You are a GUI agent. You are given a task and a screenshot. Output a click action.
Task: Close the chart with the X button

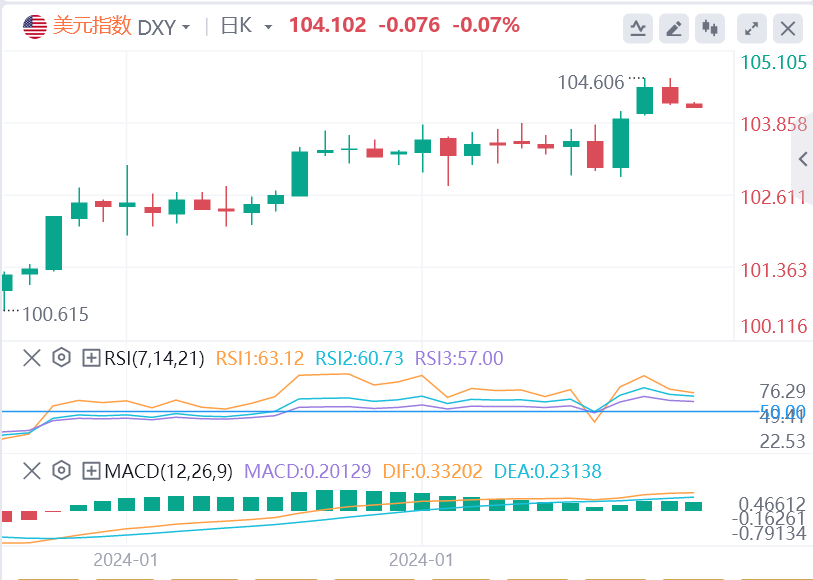pyautogui.click(x=788, y=28)
